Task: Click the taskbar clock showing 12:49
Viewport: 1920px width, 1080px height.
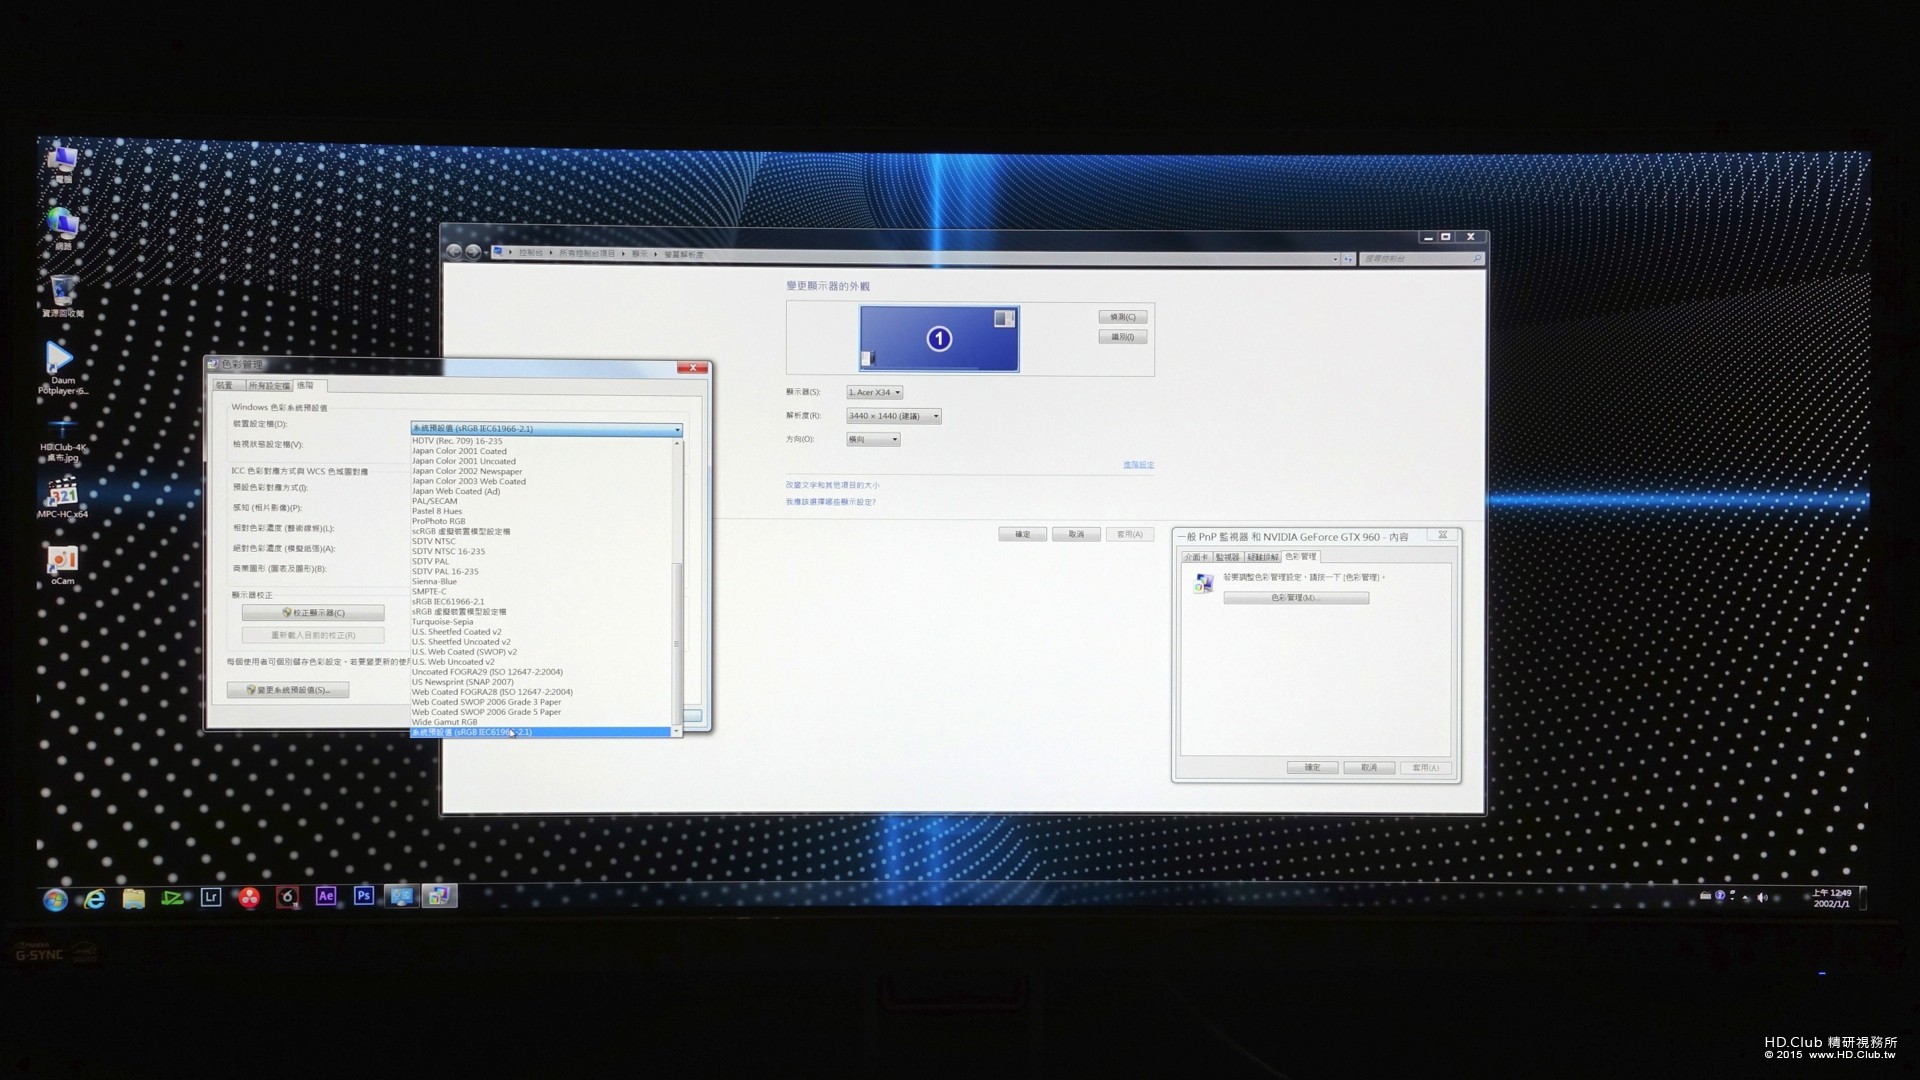Action: tap(1832, 898)
